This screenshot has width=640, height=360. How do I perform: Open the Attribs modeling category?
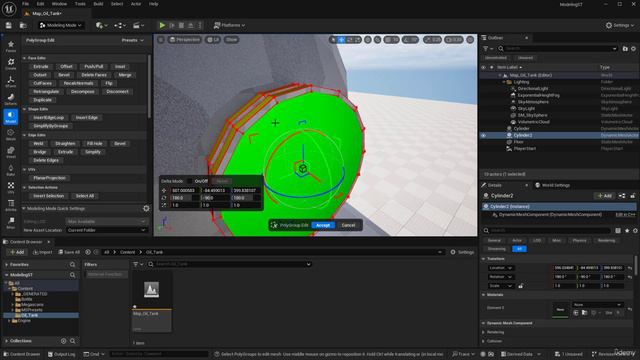pyautogui.click(x=11, y=205)
